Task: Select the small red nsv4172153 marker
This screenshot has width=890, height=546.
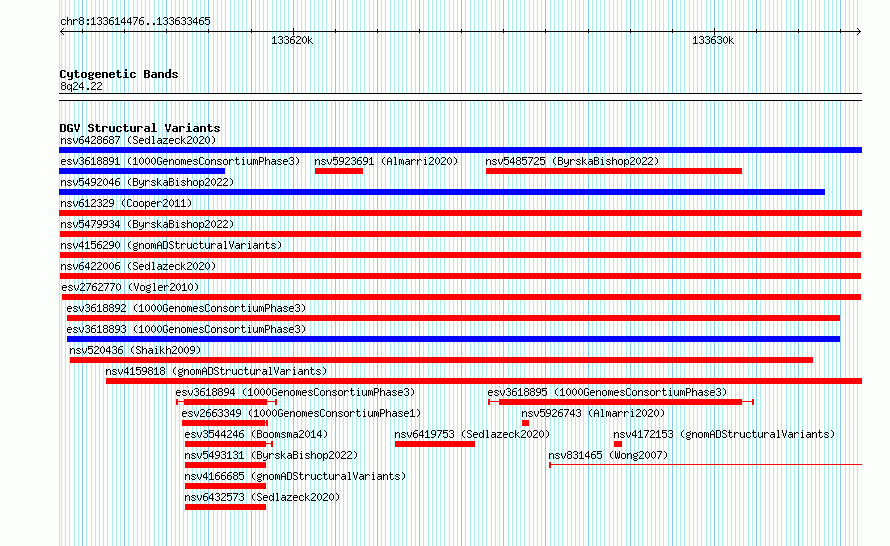Action: [x=618, y=444]
